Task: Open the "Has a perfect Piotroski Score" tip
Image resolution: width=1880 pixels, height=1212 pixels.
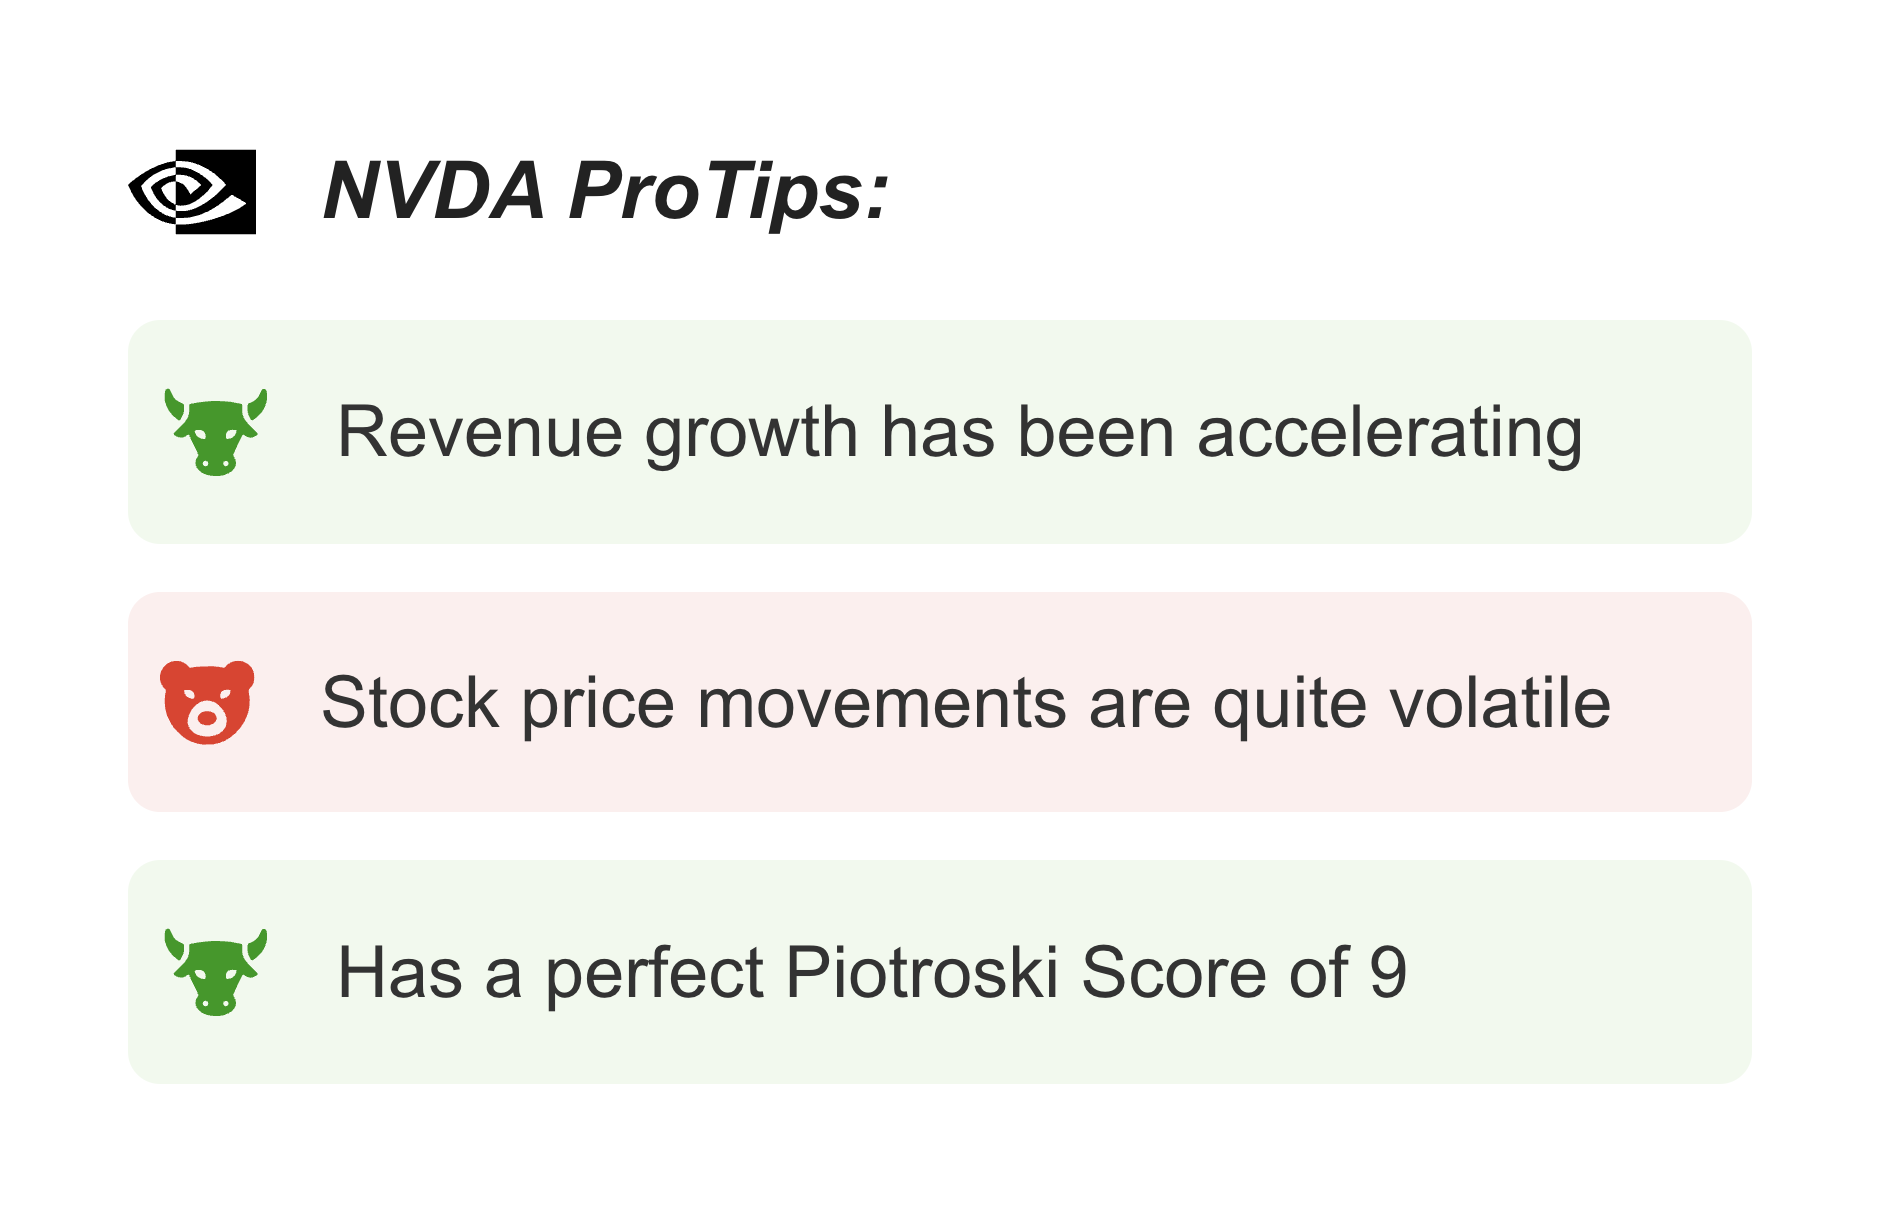Action: coord(940,972)
